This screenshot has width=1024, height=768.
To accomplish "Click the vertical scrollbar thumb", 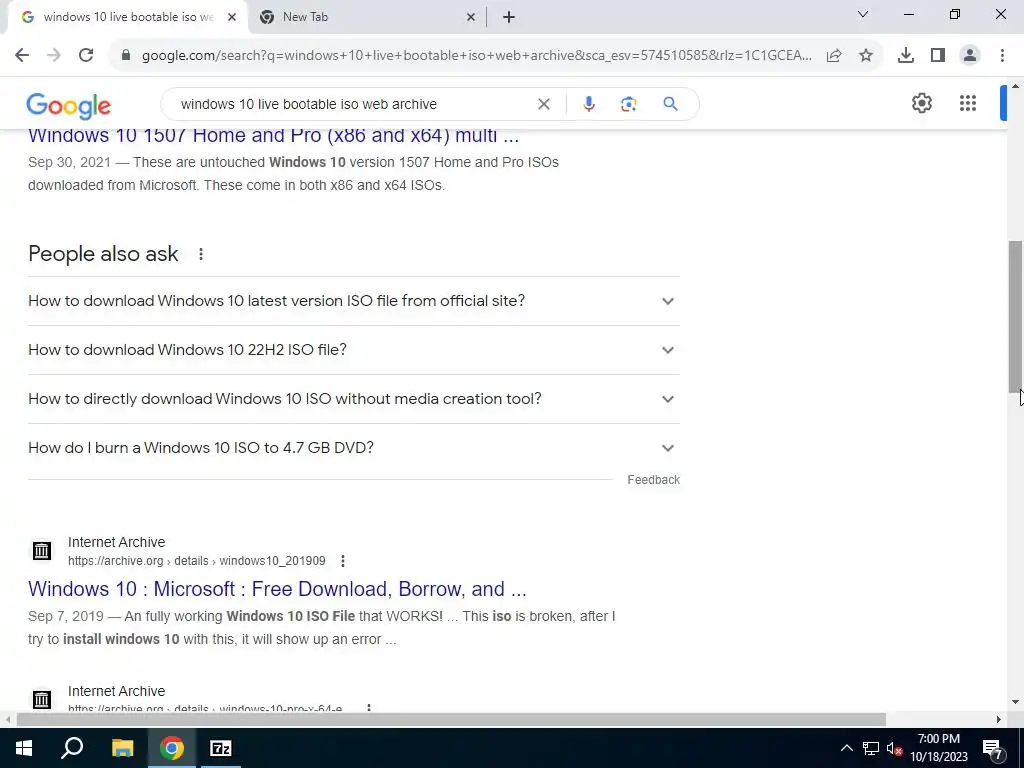I will click(1016, 315).
